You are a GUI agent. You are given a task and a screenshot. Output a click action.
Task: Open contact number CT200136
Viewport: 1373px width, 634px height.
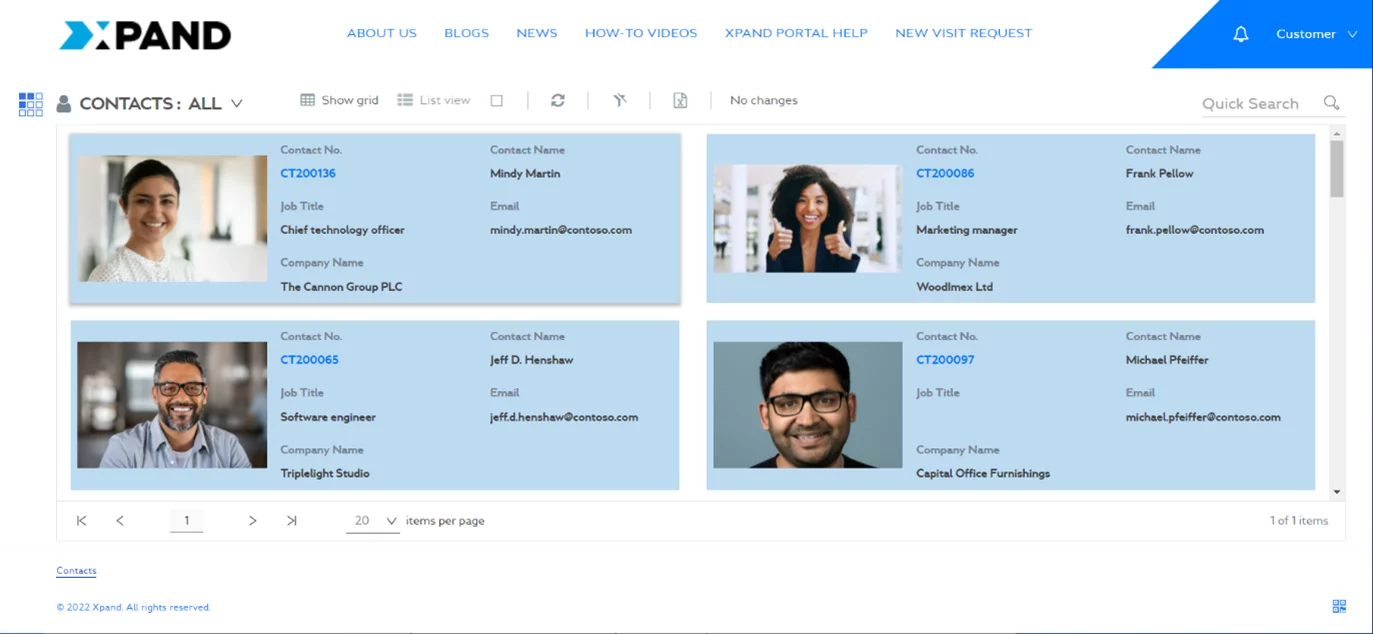[308, 173]
